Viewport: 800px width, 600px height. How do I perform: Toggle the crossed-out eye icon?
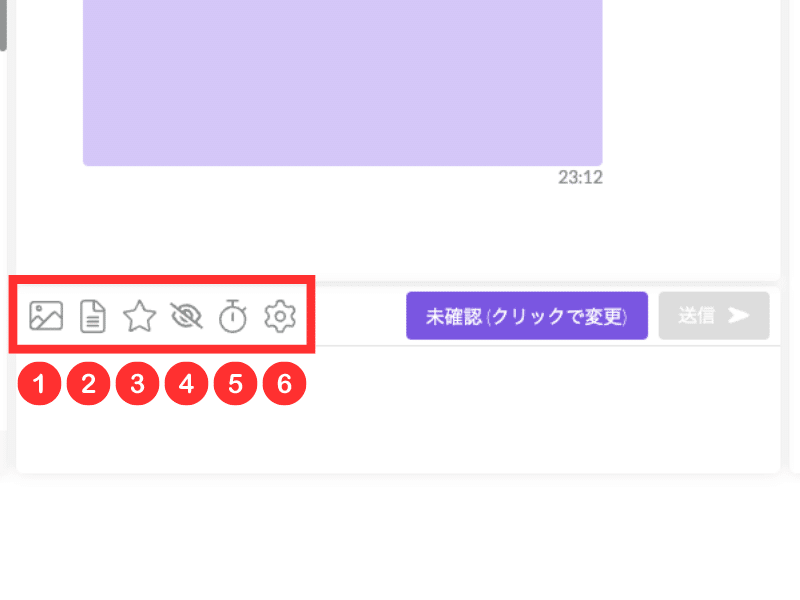(186, 316)
